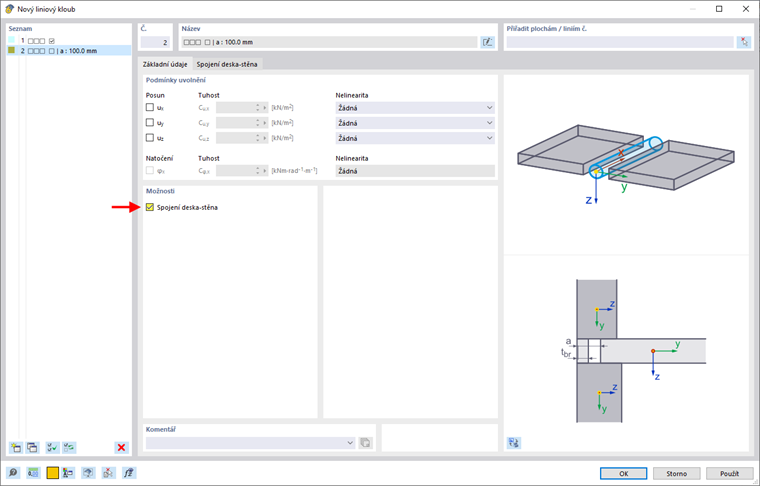Screen dimensions: 760x486
Task: Switch to Základní údaje tab
Action: 165,64
